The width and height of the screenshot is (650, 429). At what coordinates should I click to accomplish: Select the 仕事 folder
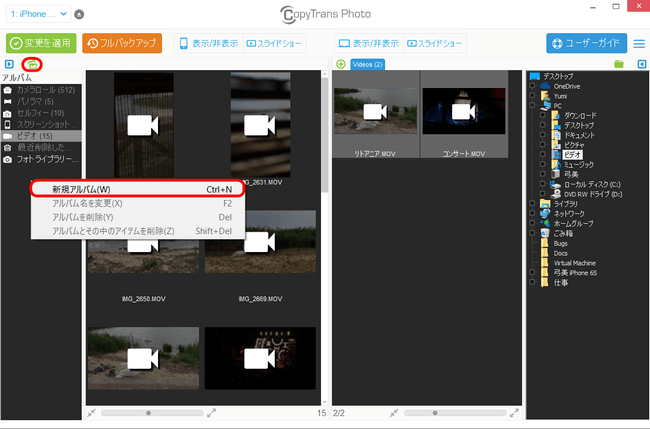[561, 283]
